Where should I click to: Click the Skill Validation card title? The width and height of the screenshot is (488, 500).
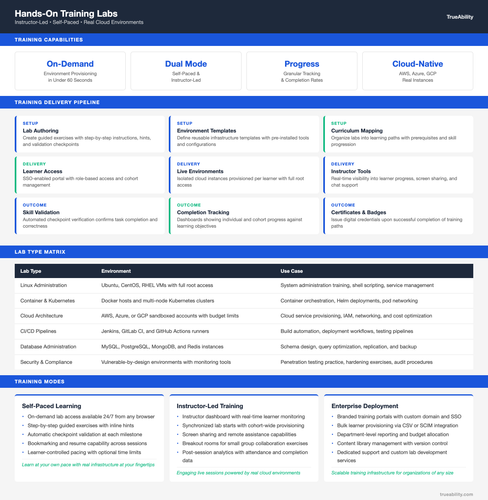41,212
